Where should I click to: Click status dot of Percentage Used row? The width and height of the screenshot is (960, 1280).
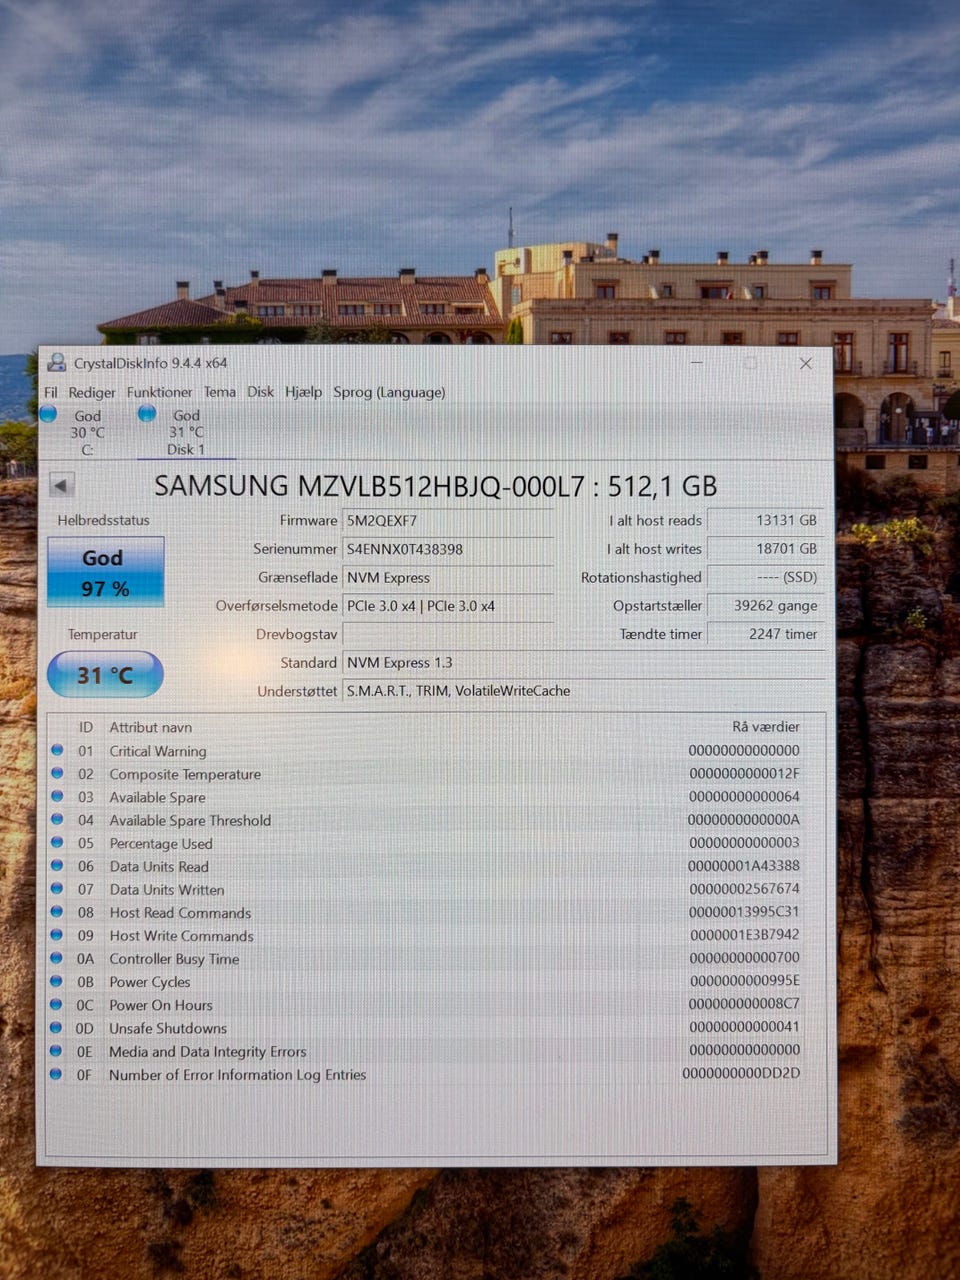57,842
